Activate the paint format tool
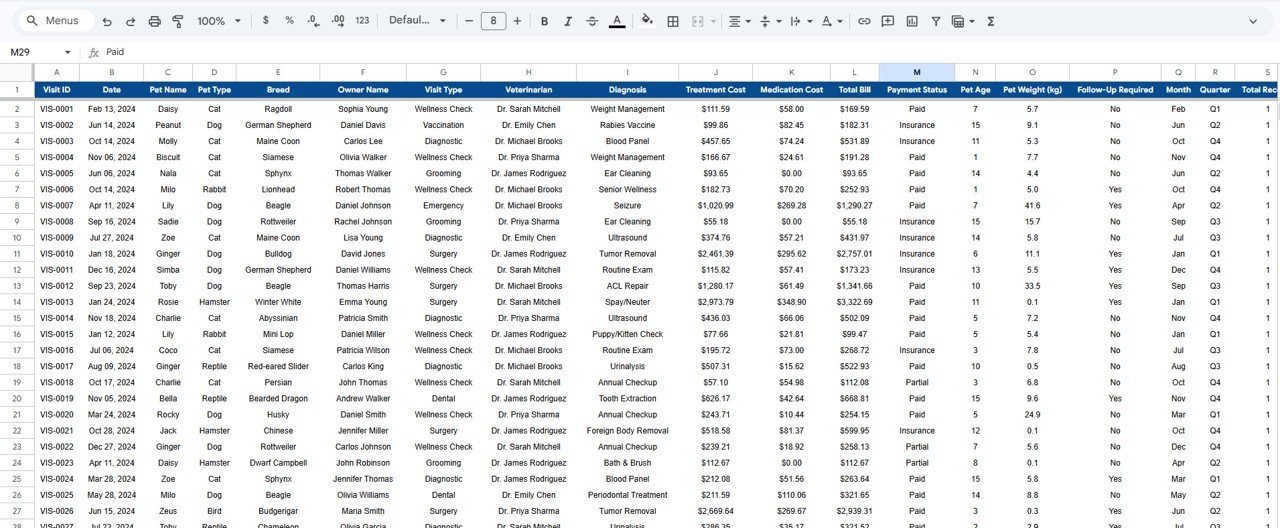 pos(178,21)
